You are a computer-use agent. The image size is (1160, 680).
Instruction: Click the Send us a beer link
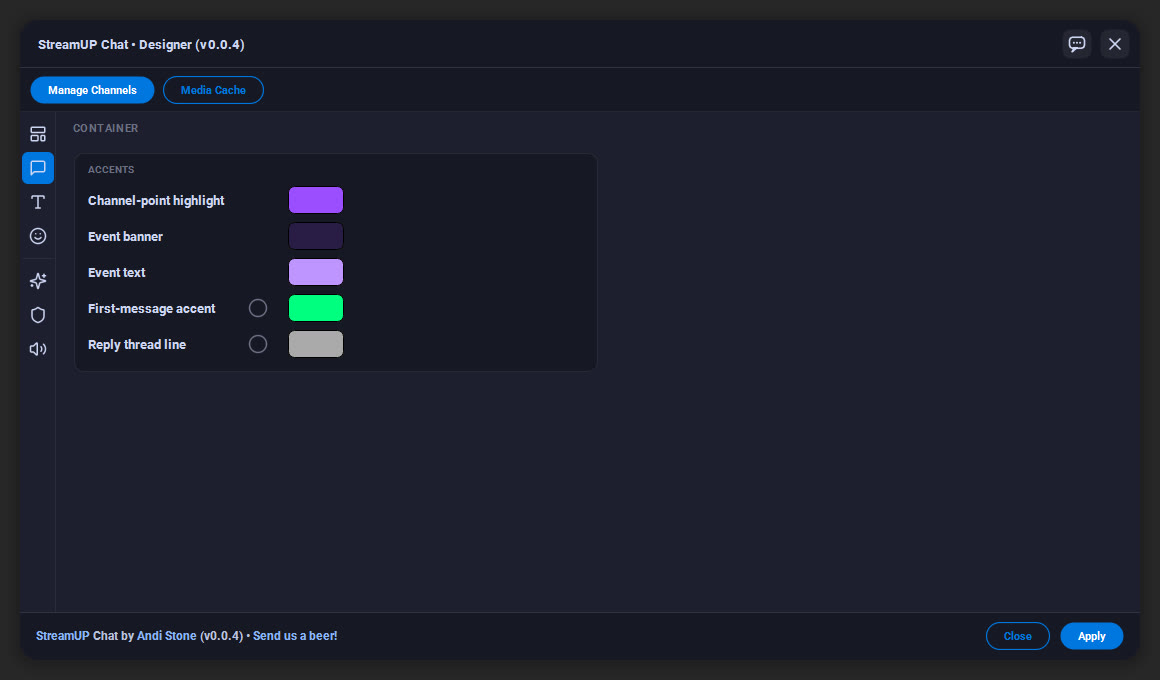[x=295, y=636]
